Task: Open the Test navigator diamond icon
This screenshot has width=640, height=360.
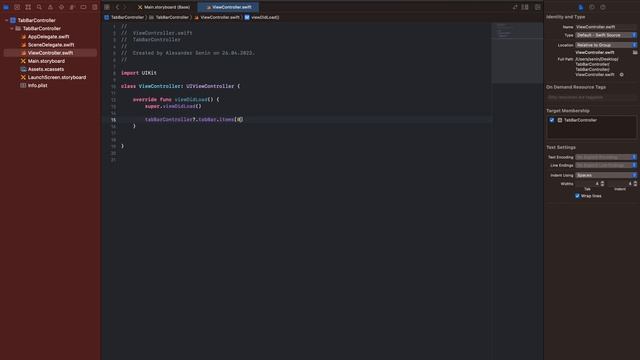Action: [61, 7]
